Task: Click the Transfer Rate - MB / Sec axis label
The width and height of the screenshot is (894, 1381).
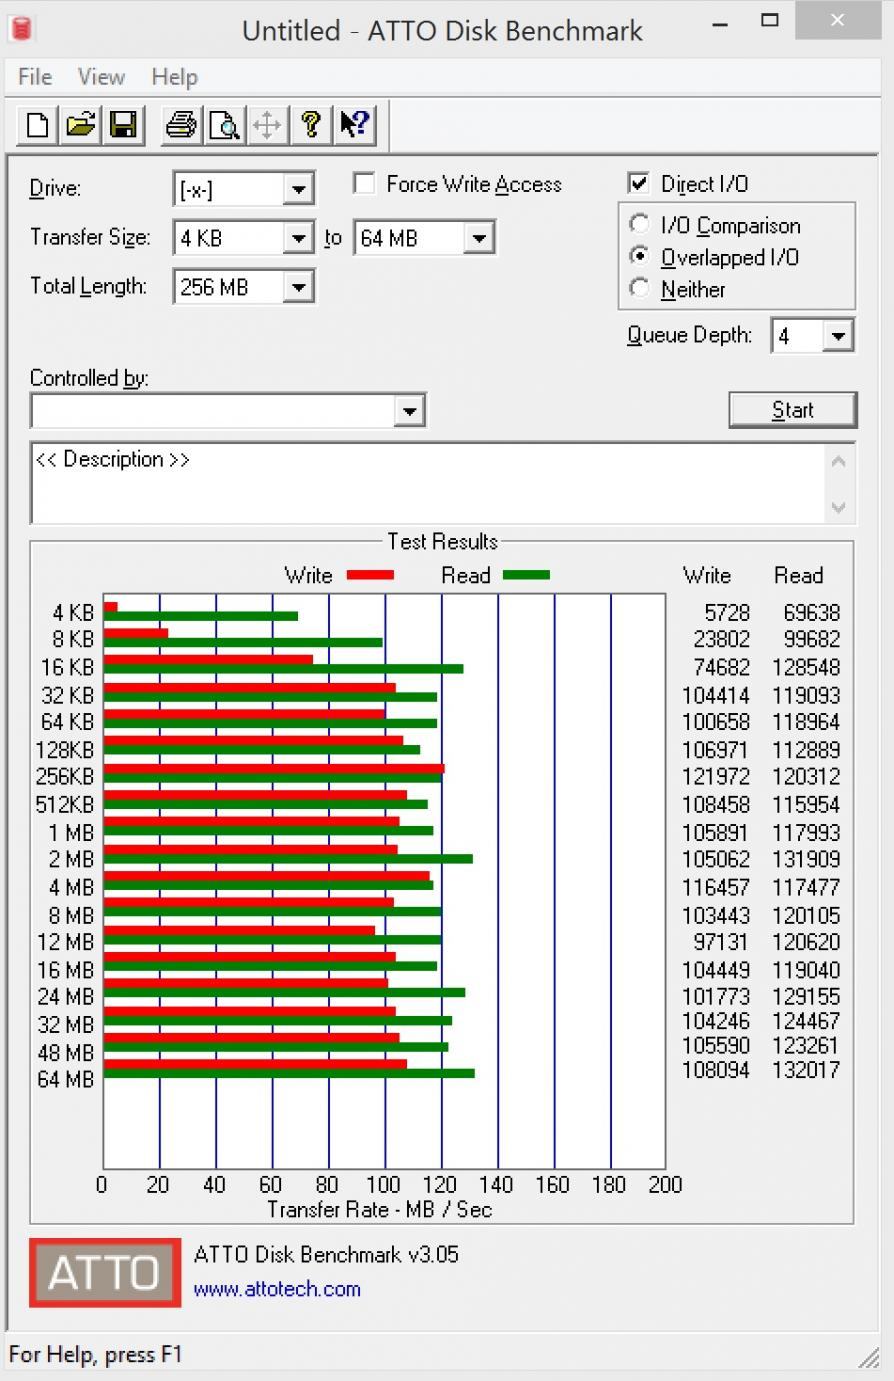Action: click(380, 1209)
